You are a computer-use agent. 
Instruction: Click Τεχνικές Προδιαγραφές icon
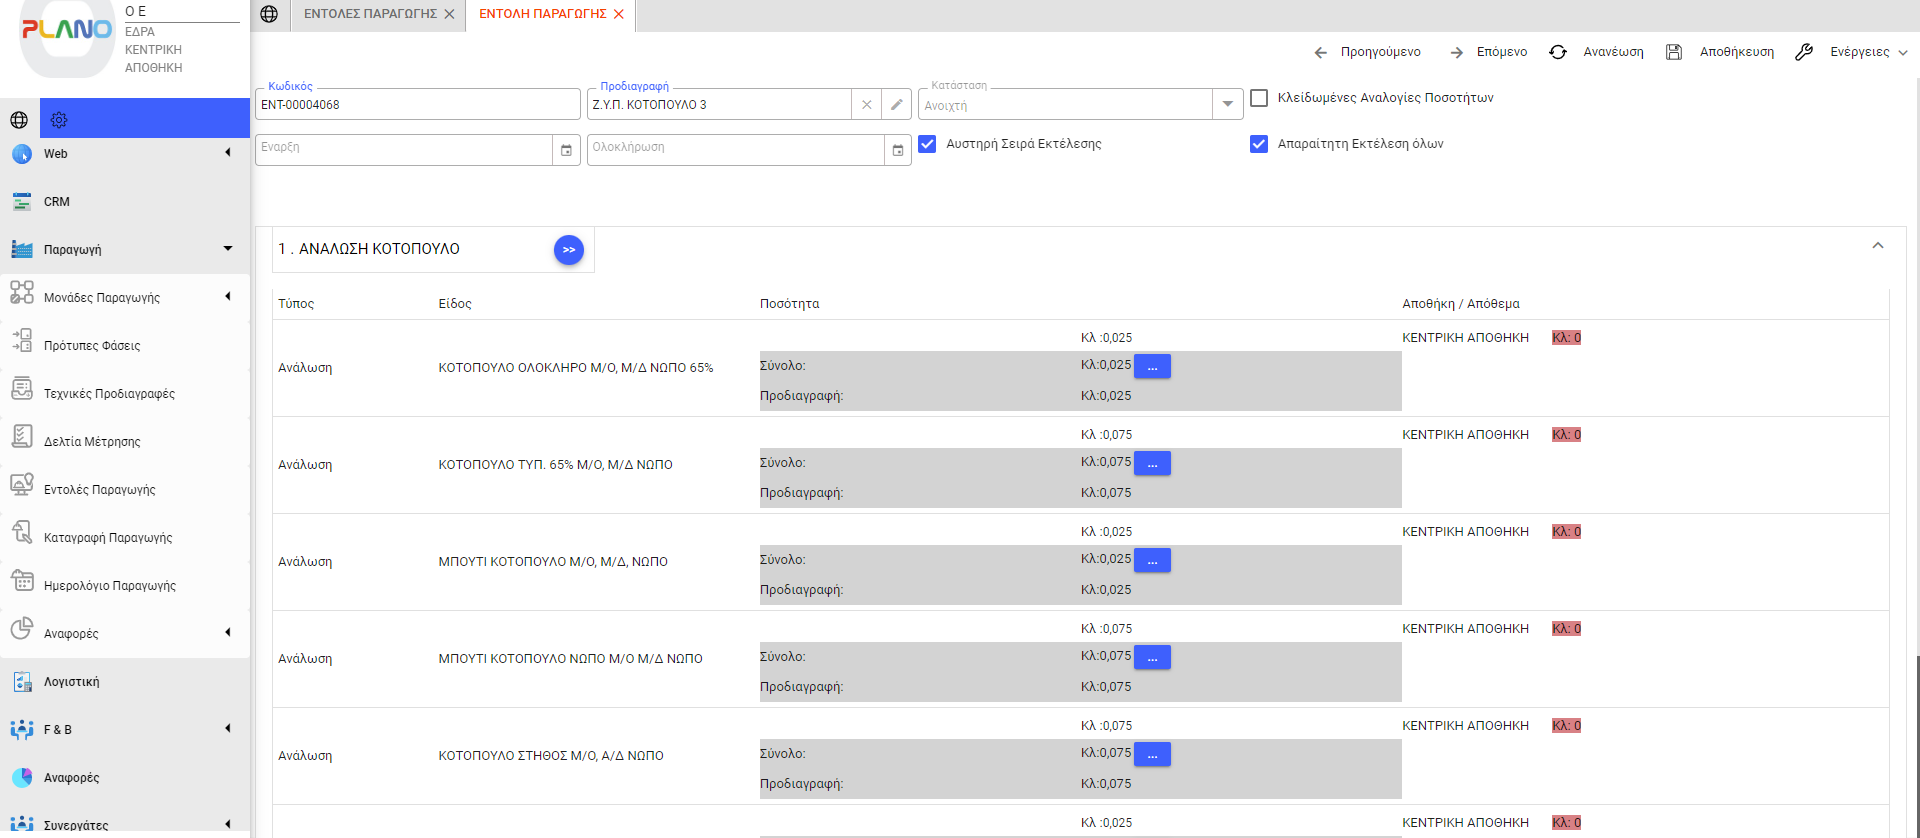22,388
